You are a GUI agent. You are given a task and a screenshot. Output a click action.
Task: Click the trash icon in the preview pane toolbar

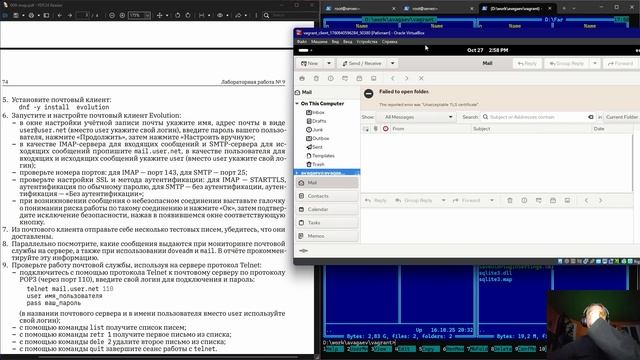(x=510, y=200)
